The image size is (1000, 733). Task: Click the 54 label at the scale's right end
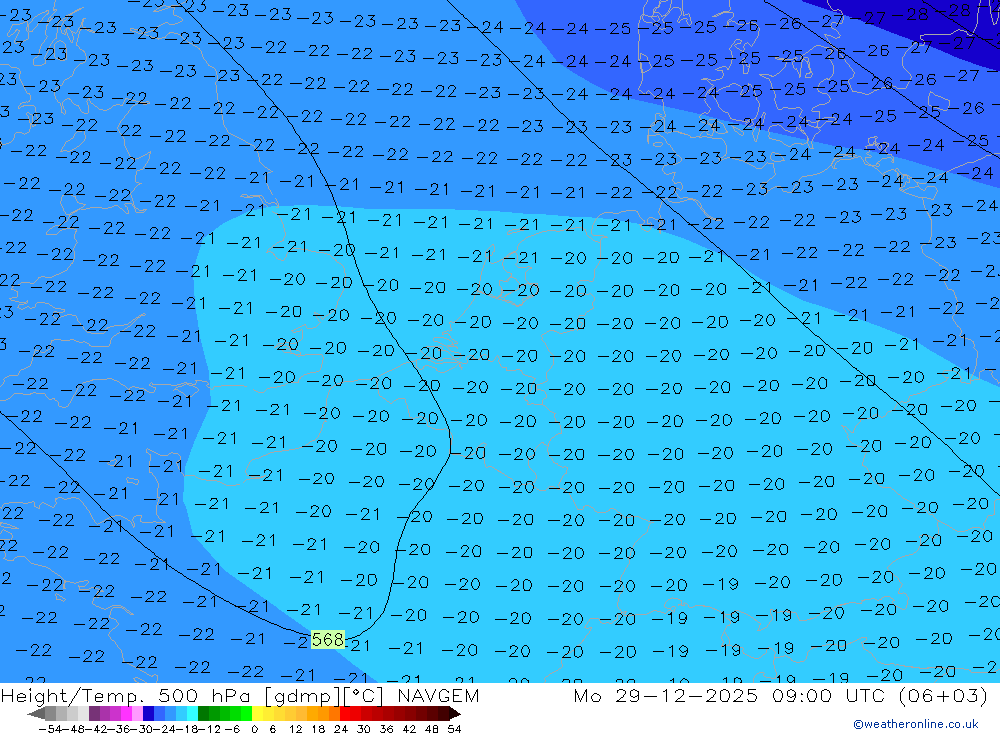point(454,729)
